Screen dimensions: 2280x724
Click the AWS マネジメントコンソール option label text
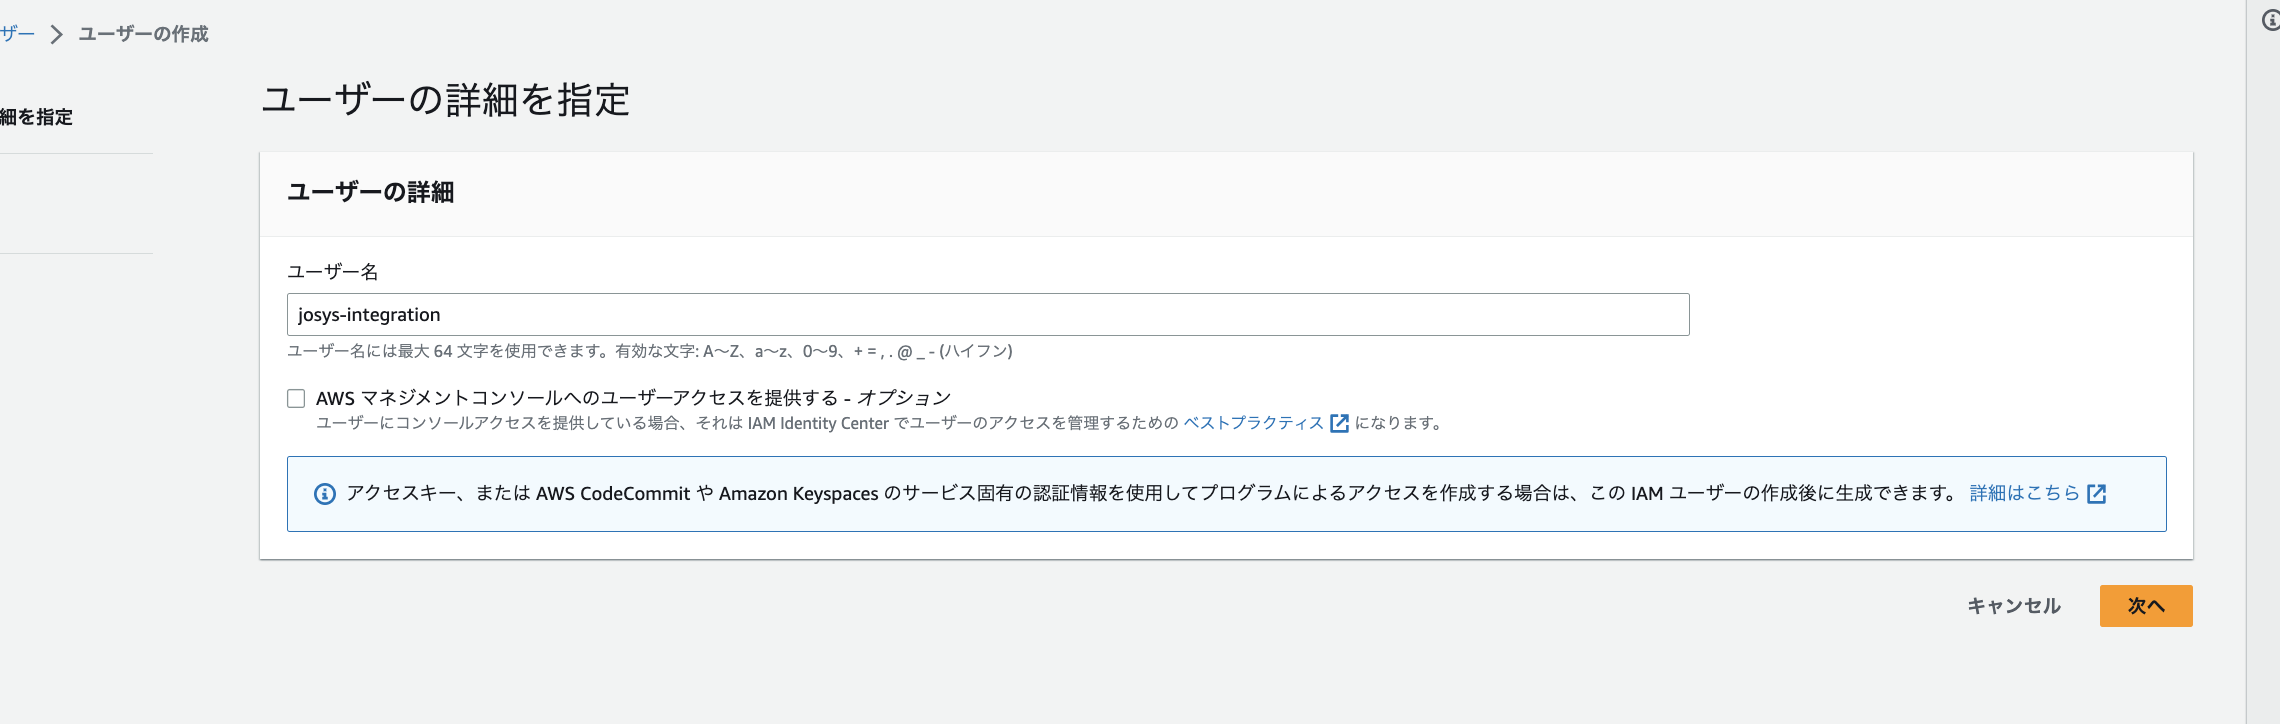[x=633, y=398]
